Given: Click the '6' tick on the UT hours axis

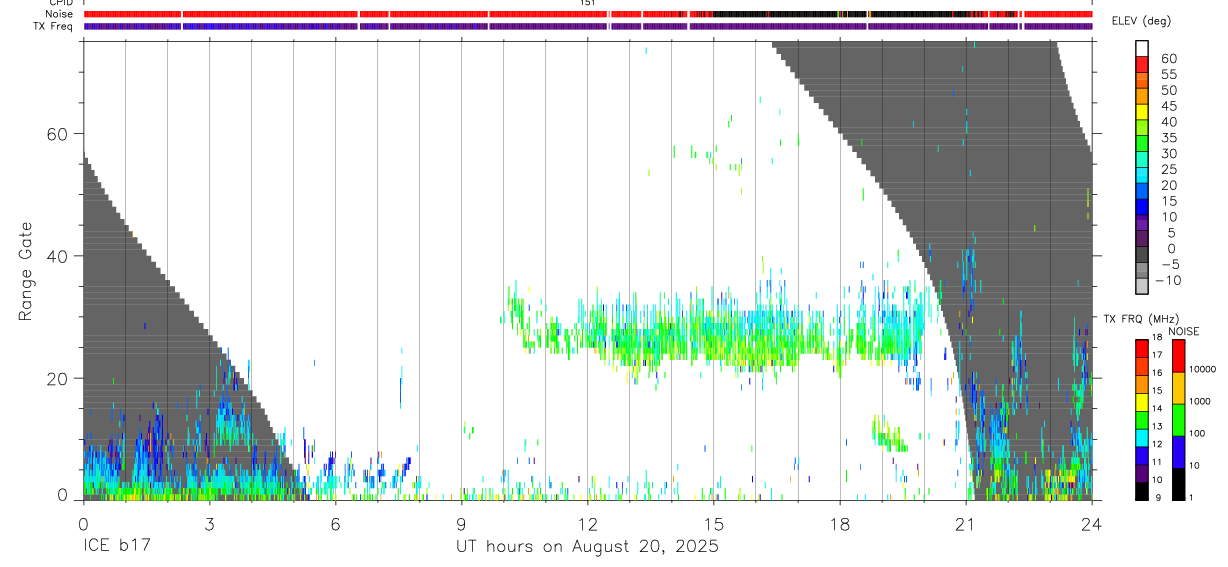Looking at the screenshot, I should click(x=335, y=523).
